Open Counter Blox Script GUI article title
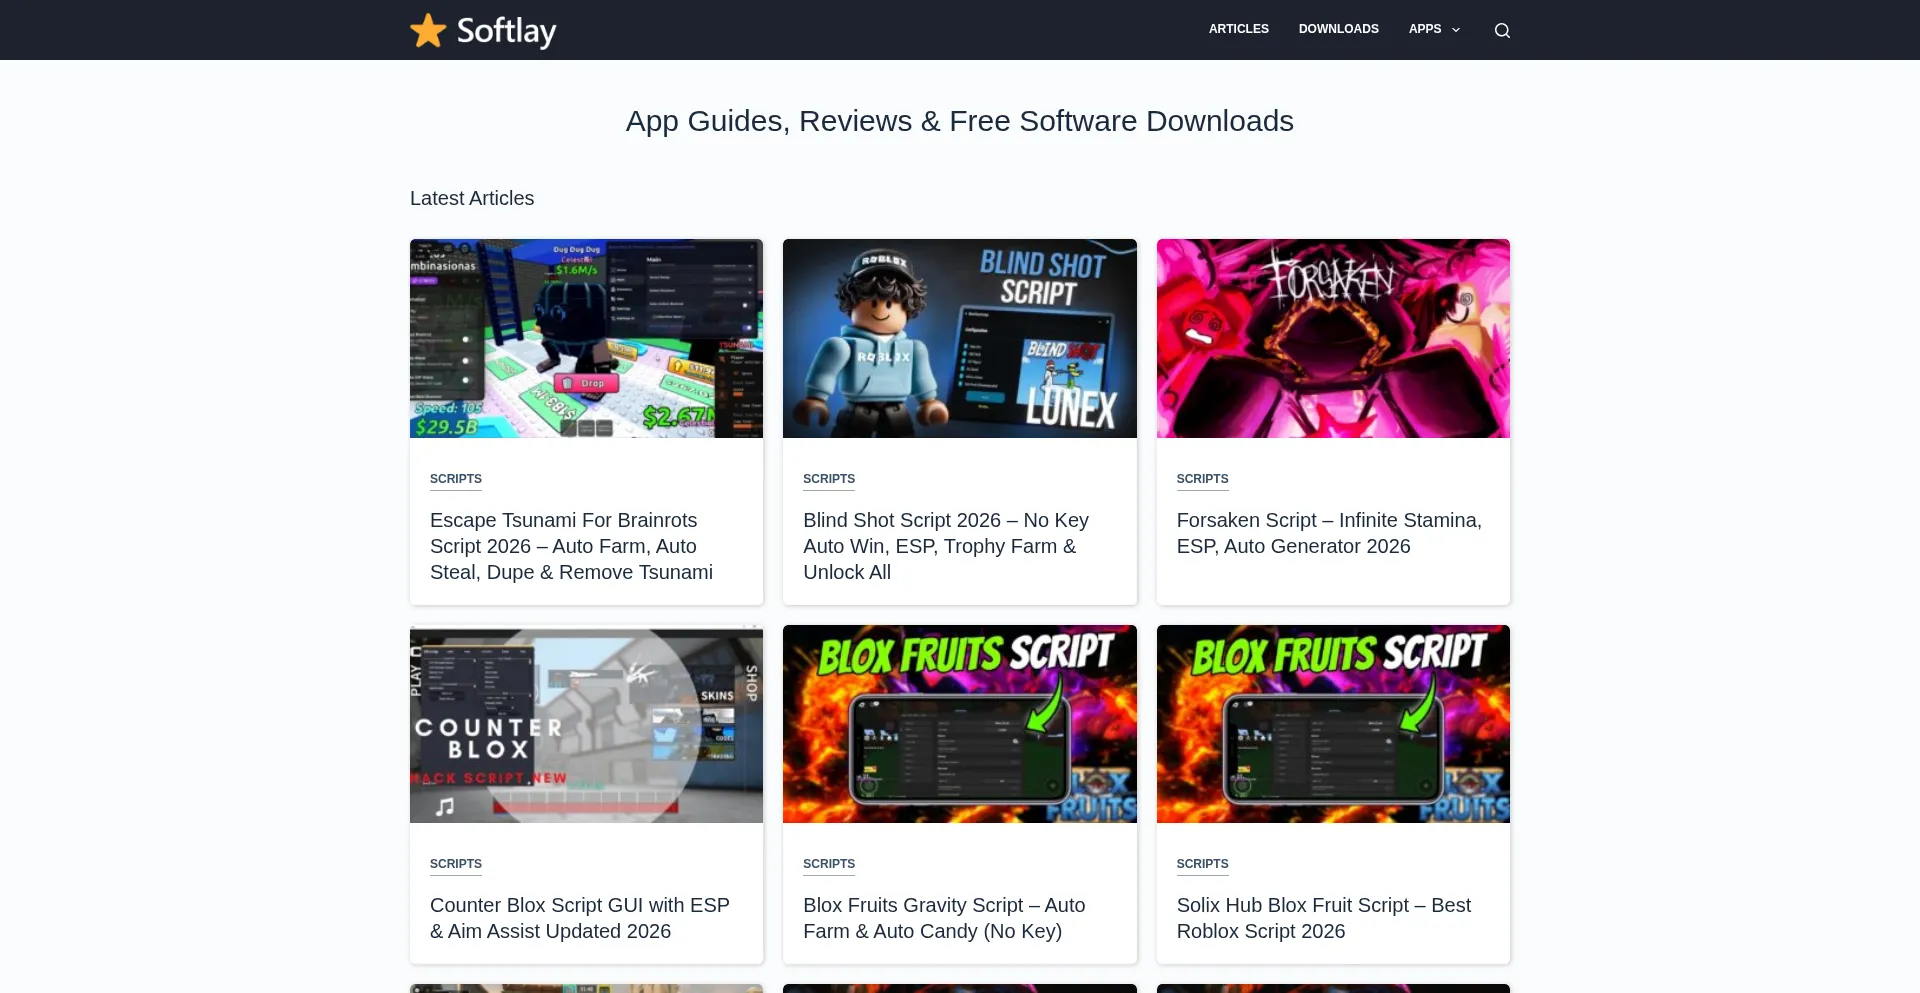Screen dimensions: 1920x993 tap(580, 918)
